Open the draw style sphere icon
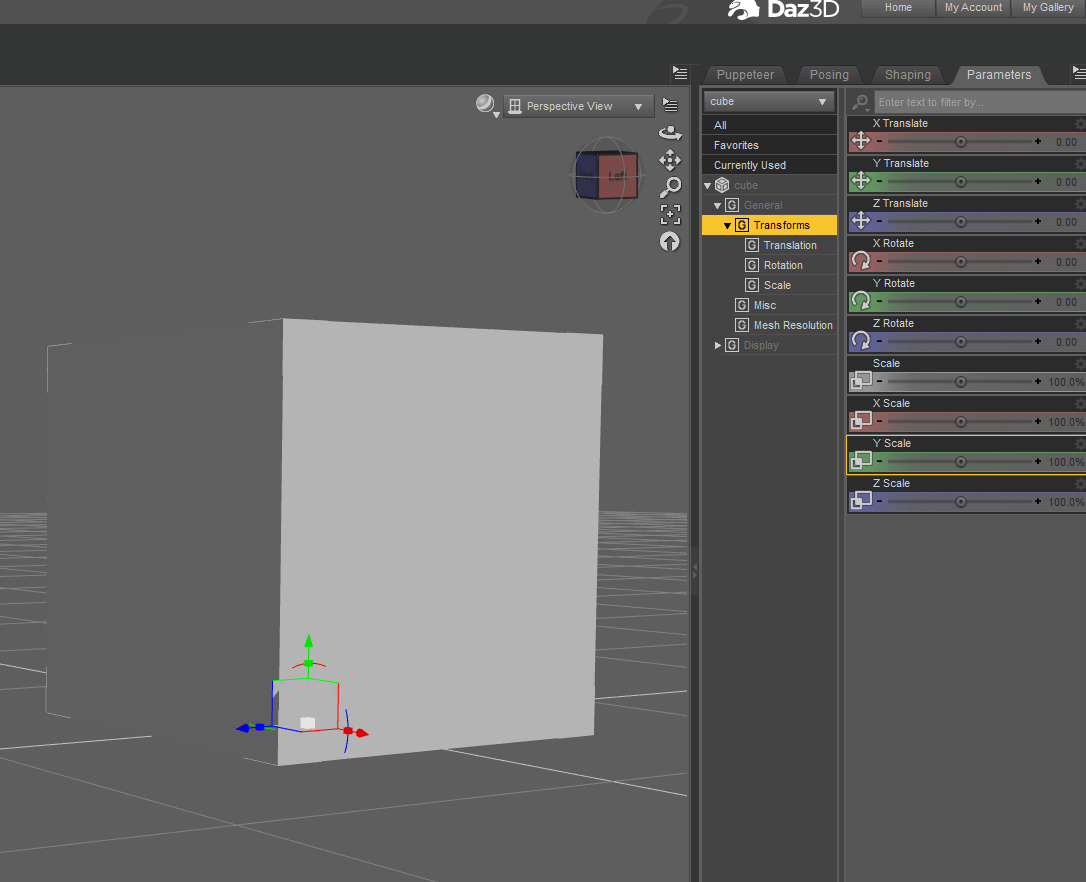The image size is (1086, 882). coord(486,105)
